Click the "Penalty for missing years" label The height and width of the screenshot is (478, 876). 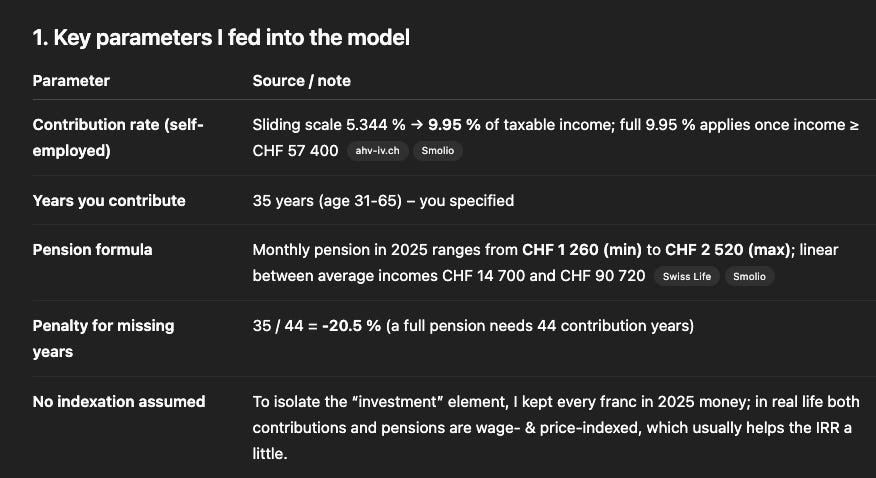pyautogui.click(x=103, y=338)
